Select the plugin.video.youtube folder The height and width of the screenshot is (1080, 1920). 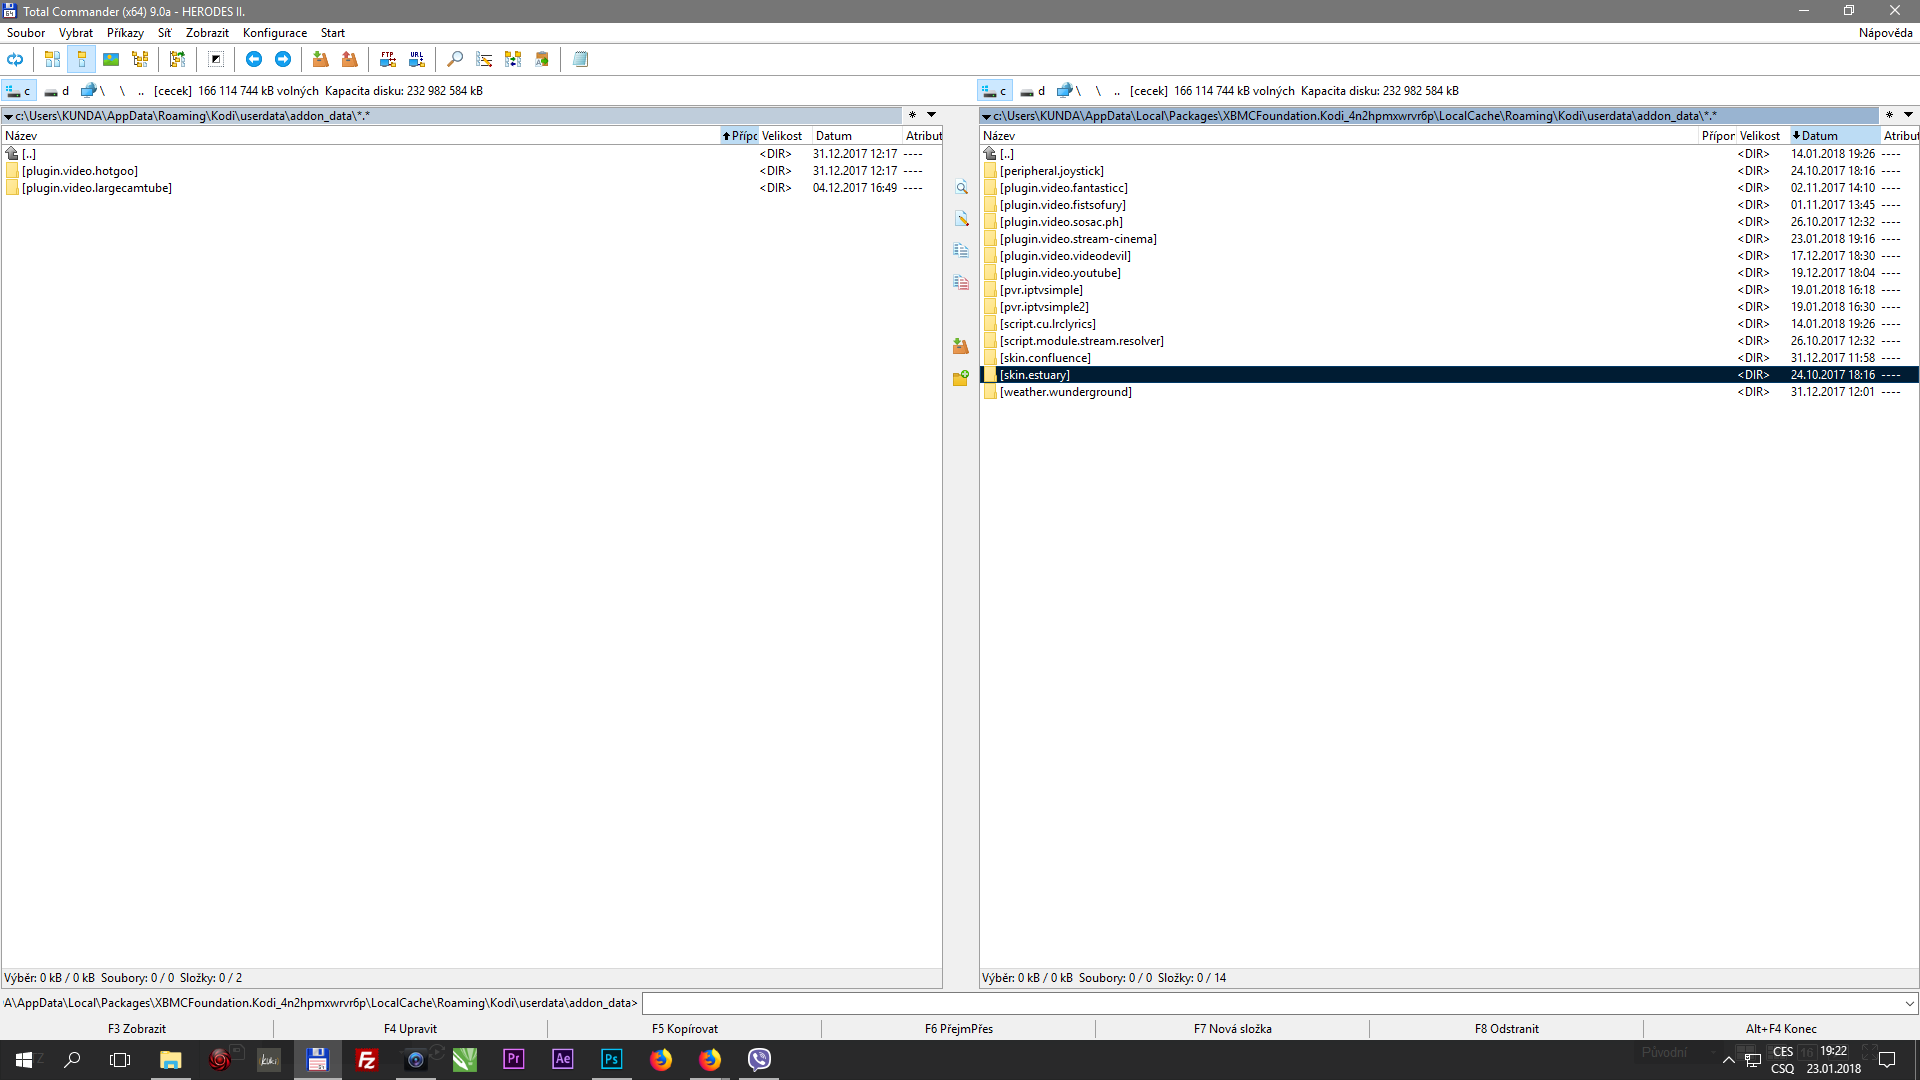click(x=1060, y=273)
